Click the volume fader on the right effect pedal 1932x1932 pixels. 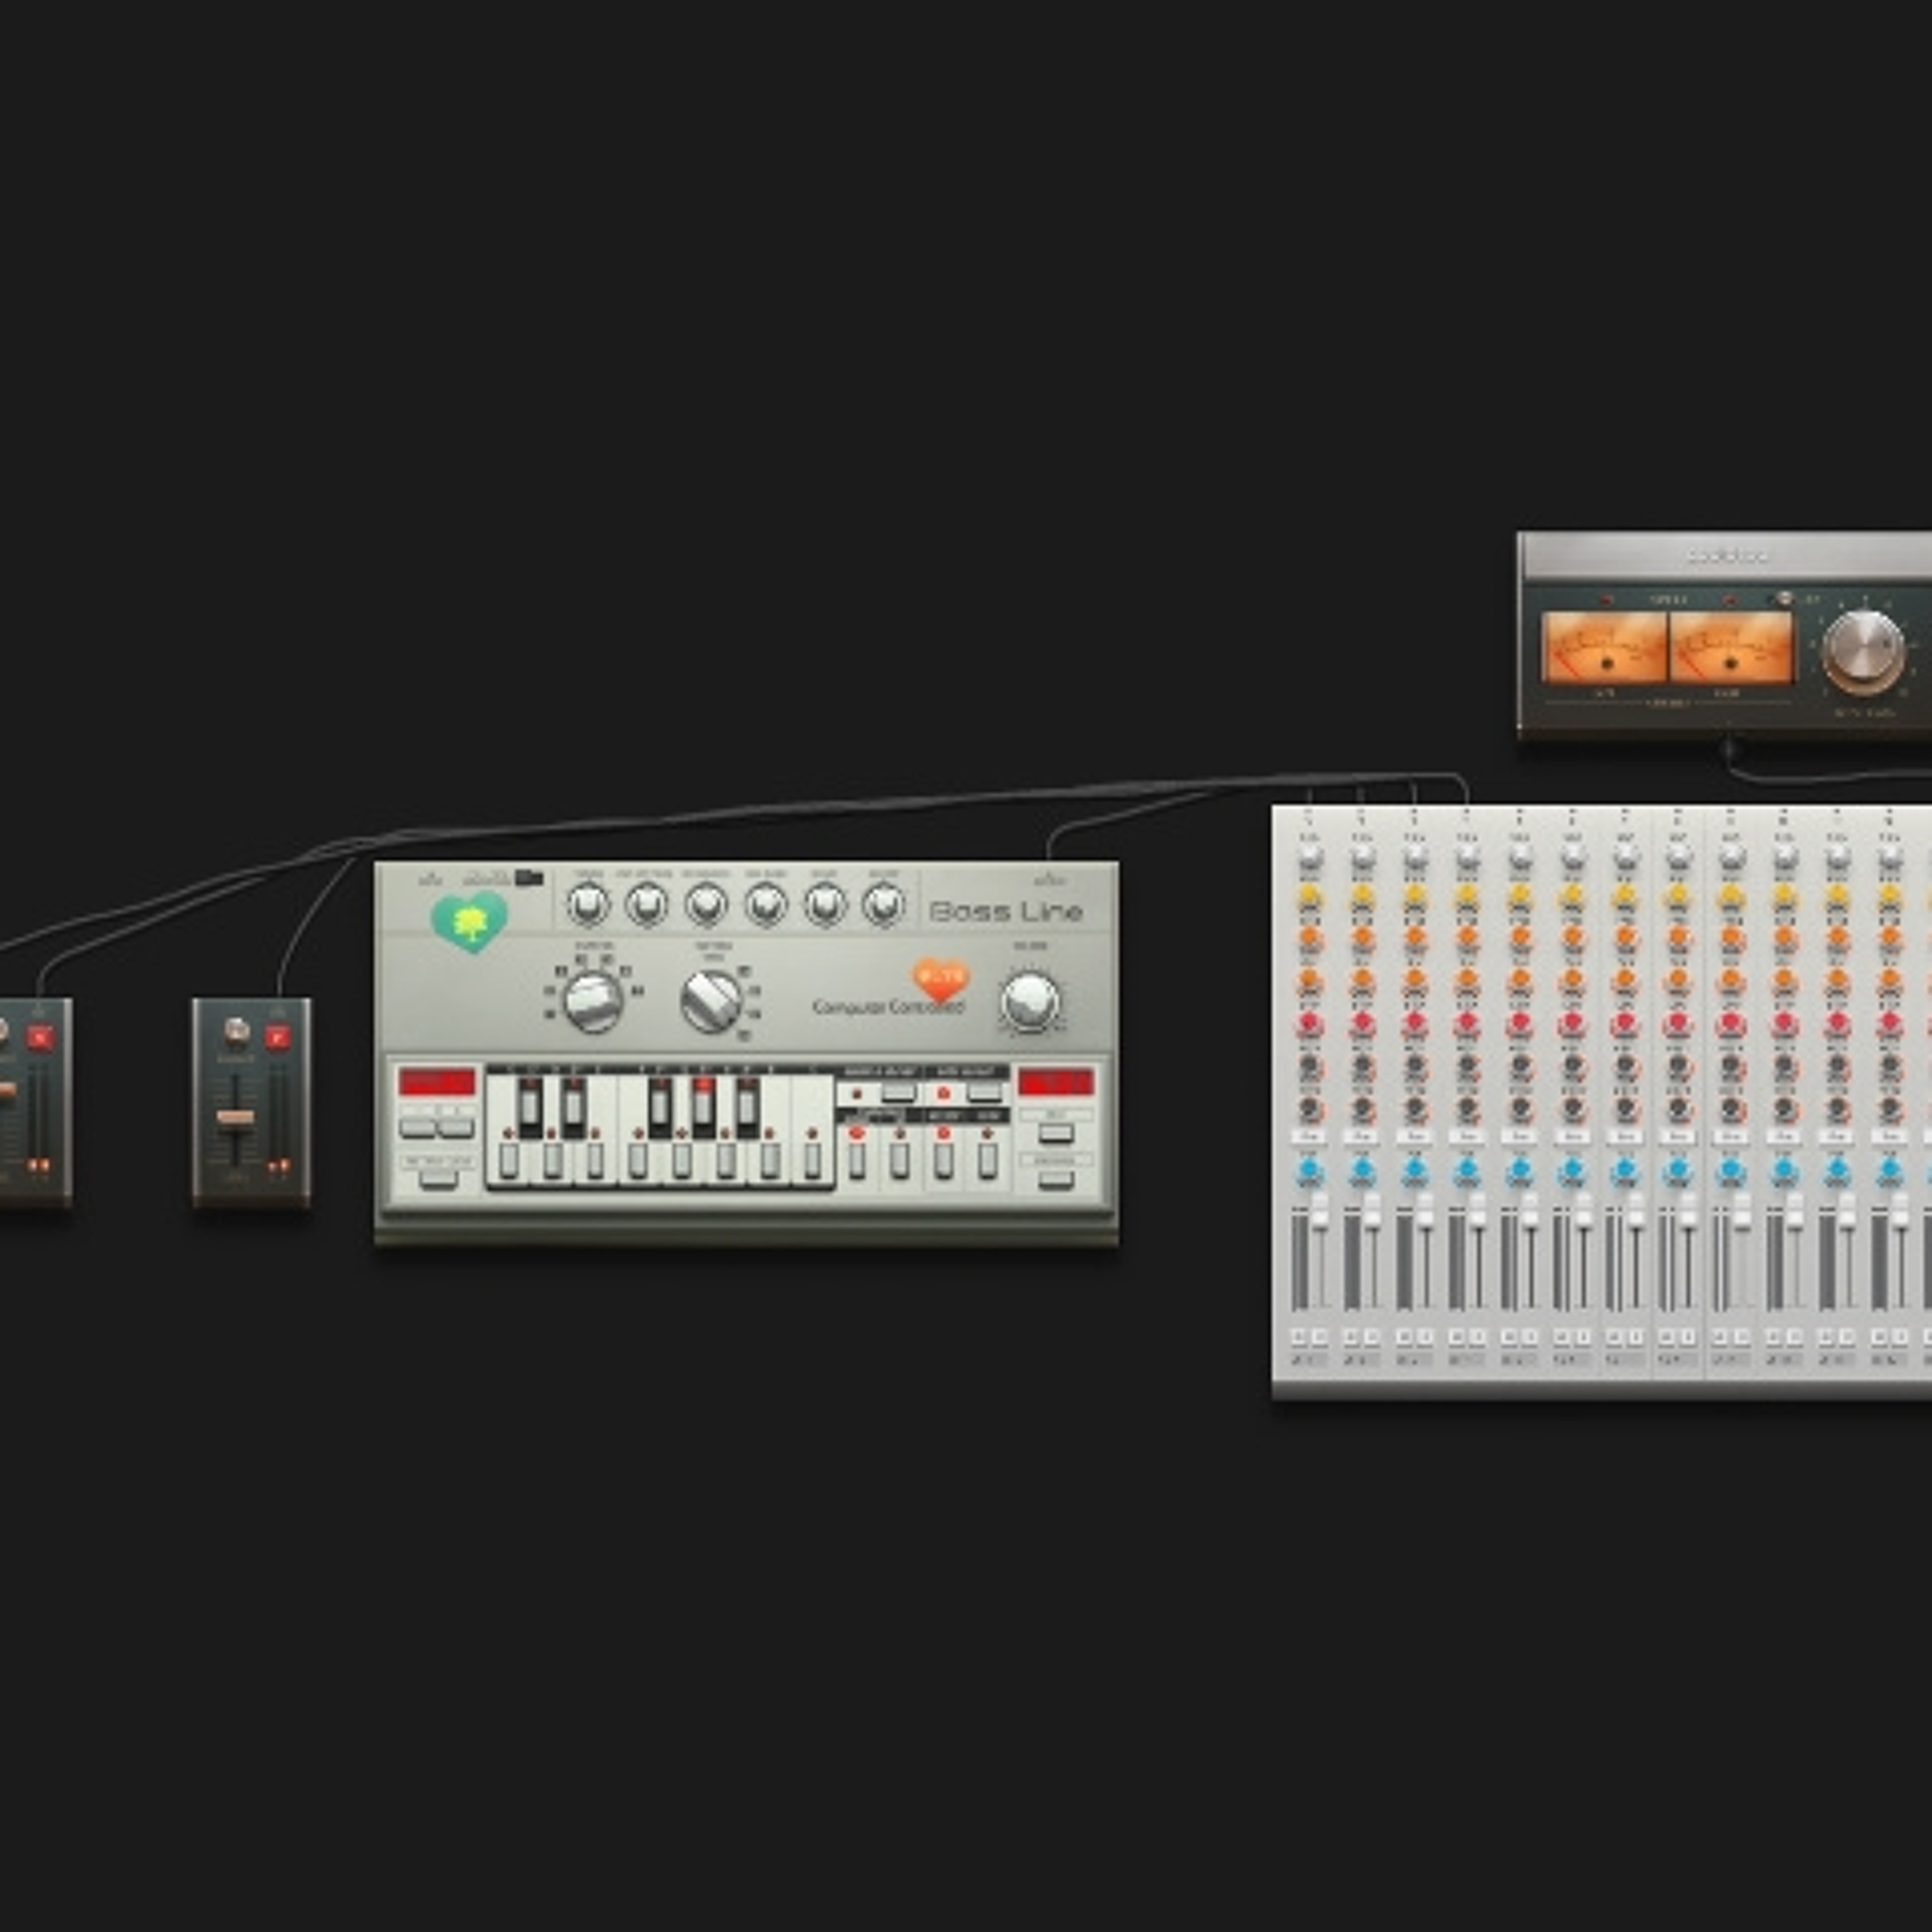[236, 1118]
